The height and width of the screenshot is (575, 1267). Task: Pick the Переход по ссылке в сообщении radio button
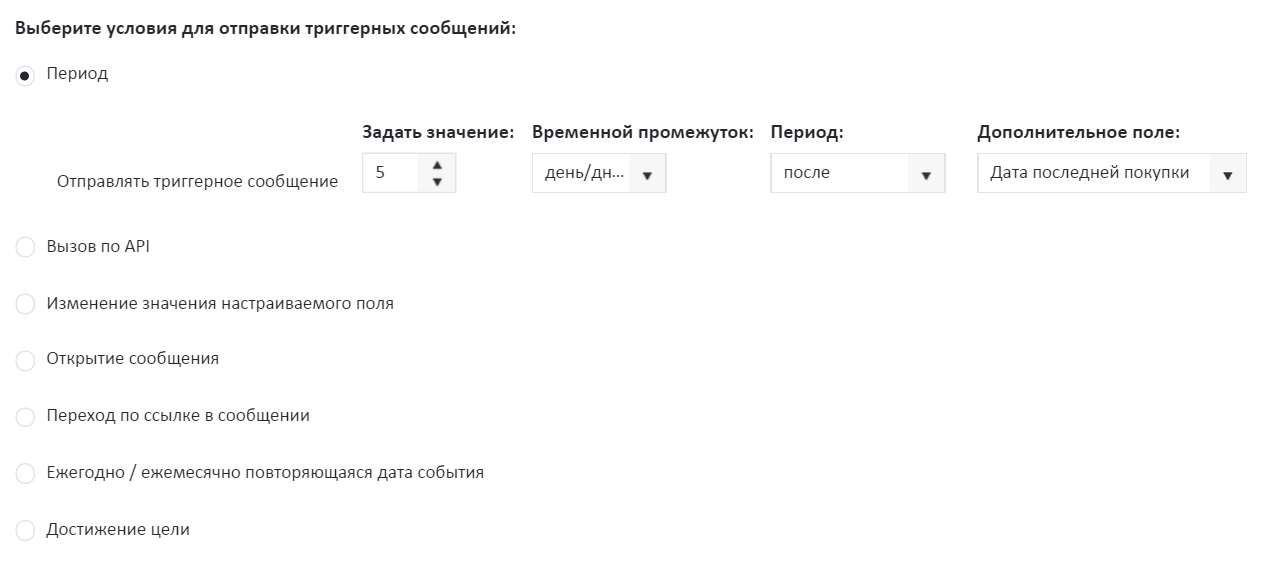[25, 417]
